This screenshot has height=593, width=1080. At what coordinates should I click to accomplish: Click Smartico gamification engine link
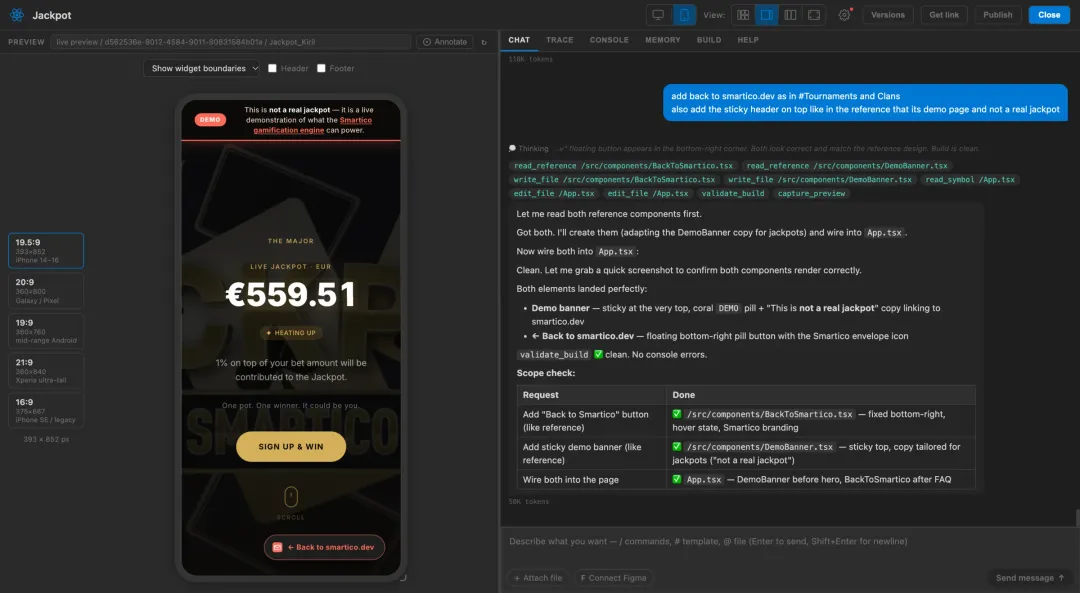(x=312, y=125)
